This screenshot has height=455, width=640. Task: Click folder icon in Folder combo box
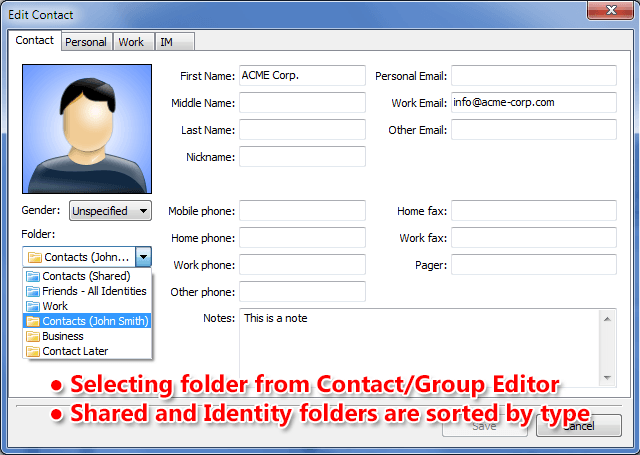[35, 257]
